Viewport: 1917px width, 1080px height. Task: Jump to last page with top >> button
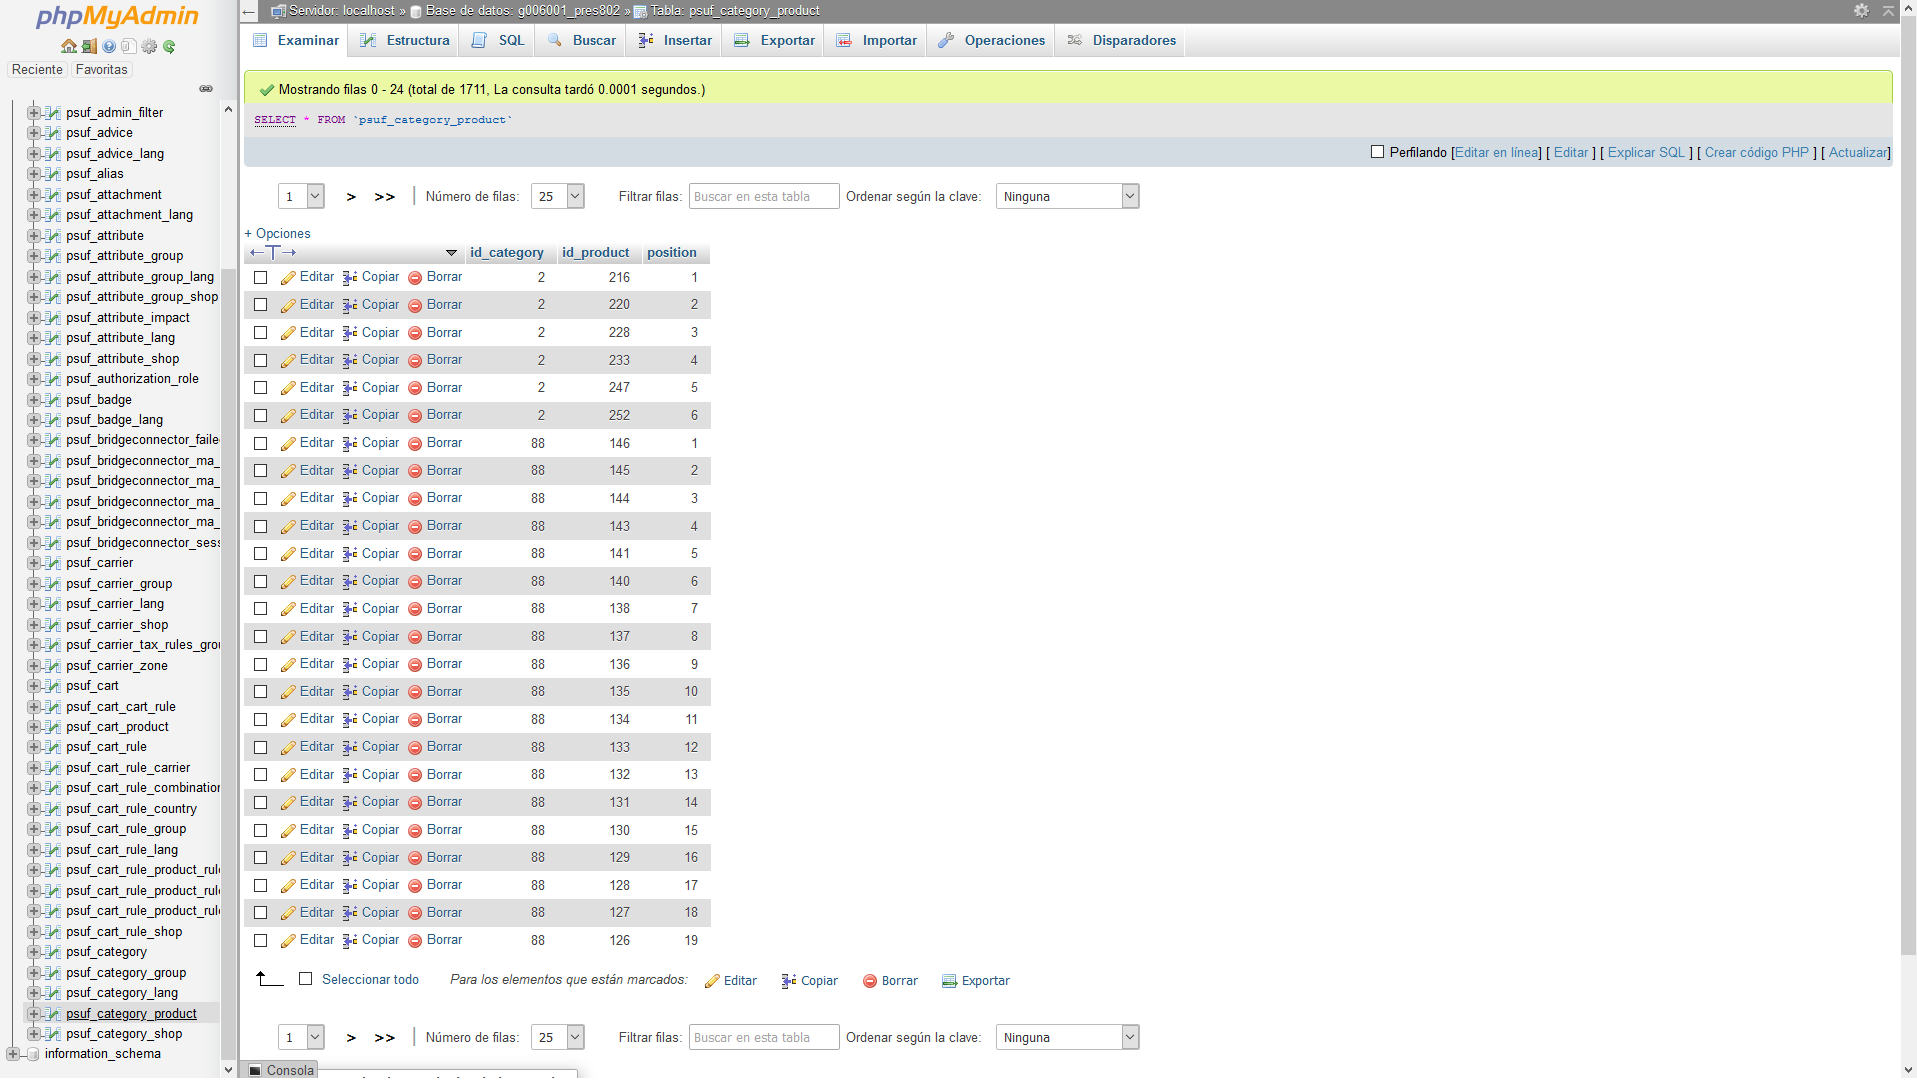pyautogui.click(x=385, y=197)
